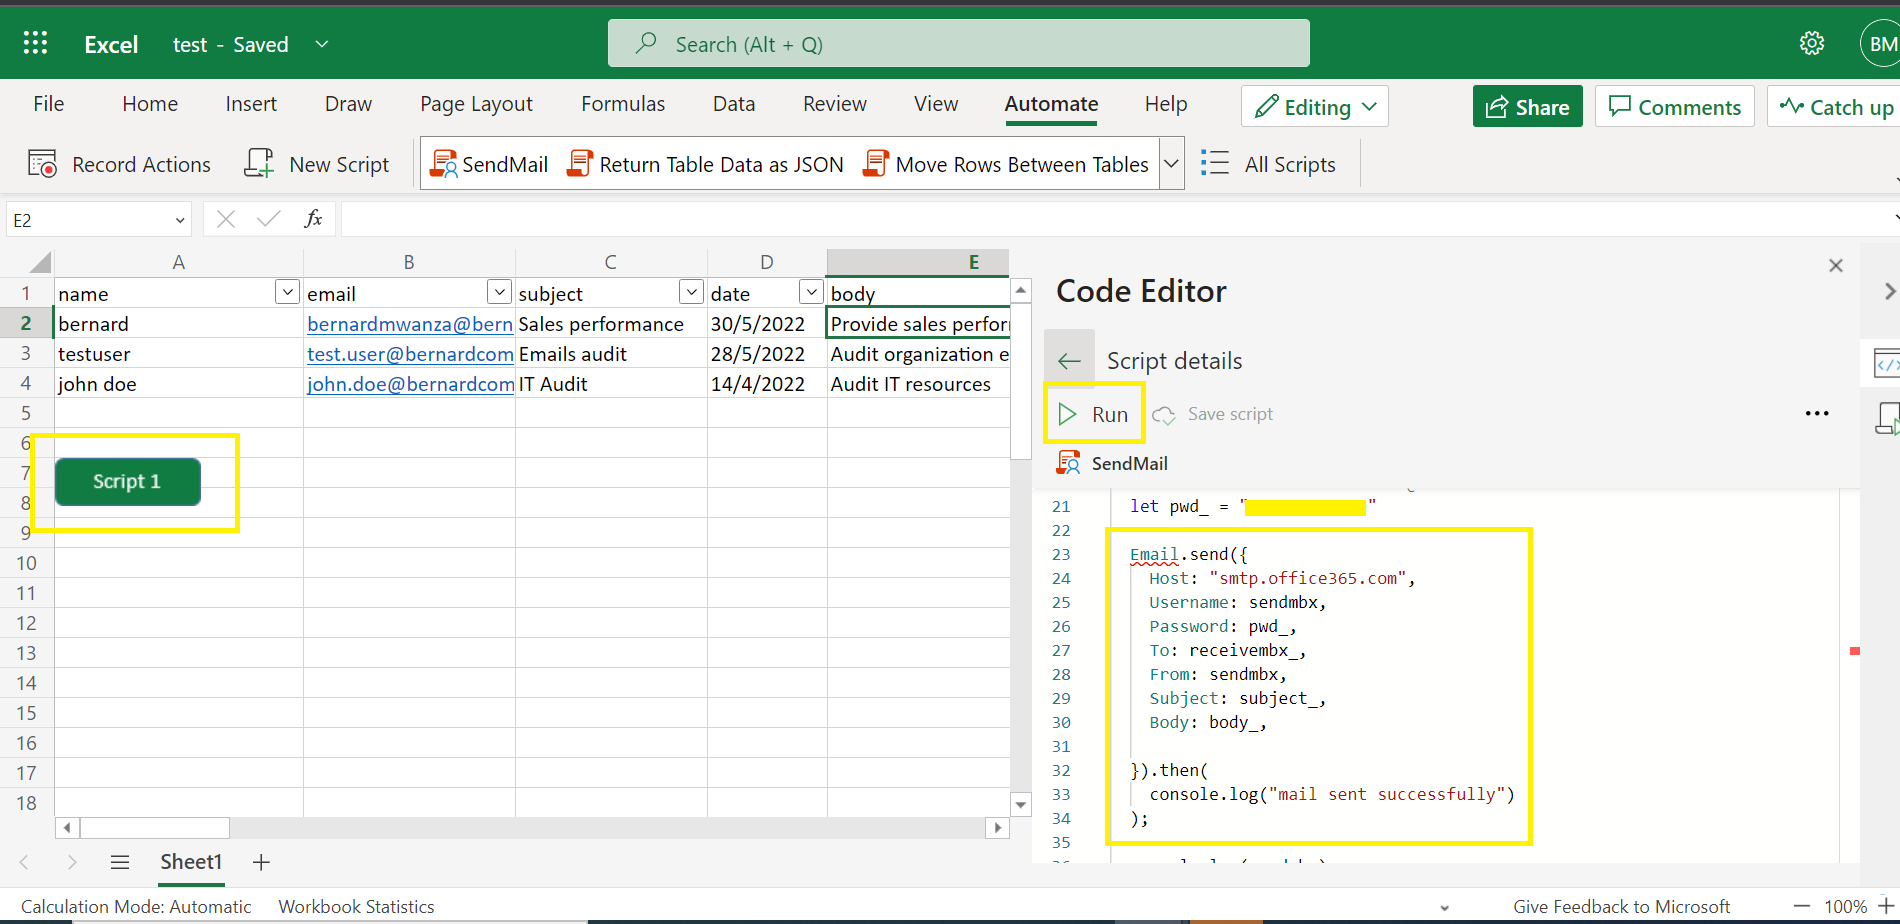
Task: Open the Excel settings gear
Action: (x=1812, y=43)
